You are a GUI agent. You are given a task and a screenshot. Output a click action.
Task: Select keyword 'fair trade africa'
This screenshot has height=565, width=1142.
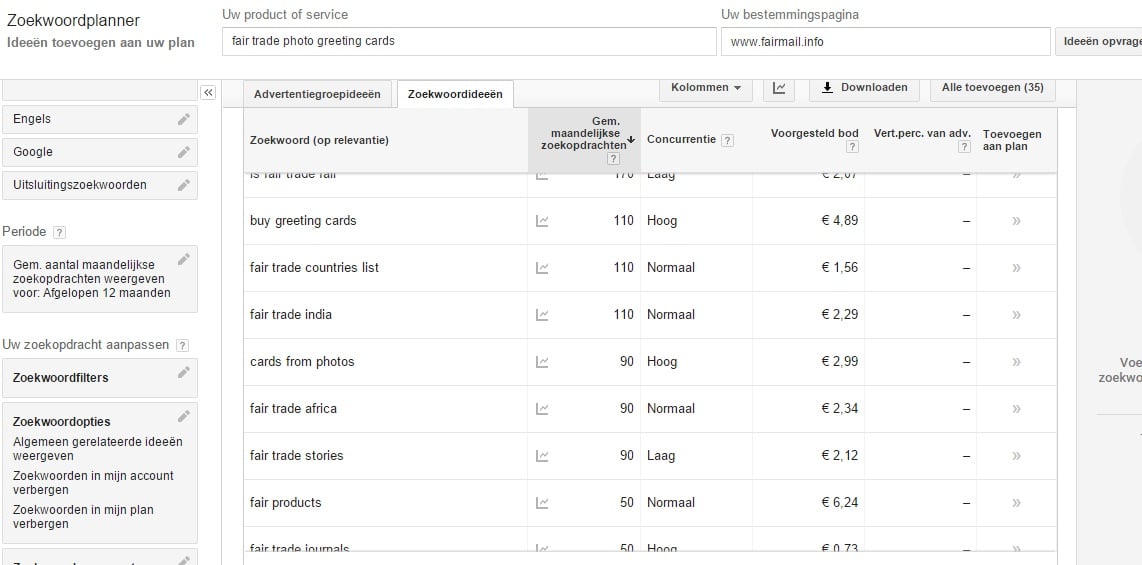pos(294,408)
